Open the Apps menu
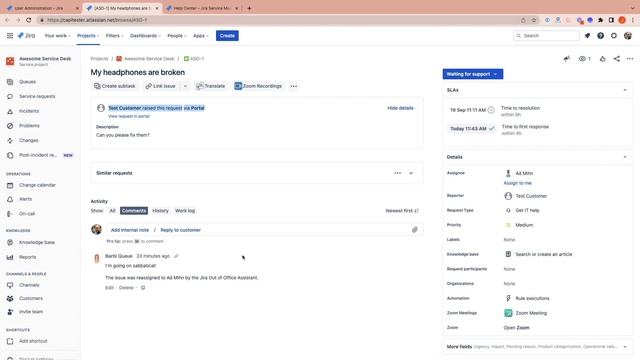Image resolution: width=640 pixels, height=360 pixels. coord(200,36)
